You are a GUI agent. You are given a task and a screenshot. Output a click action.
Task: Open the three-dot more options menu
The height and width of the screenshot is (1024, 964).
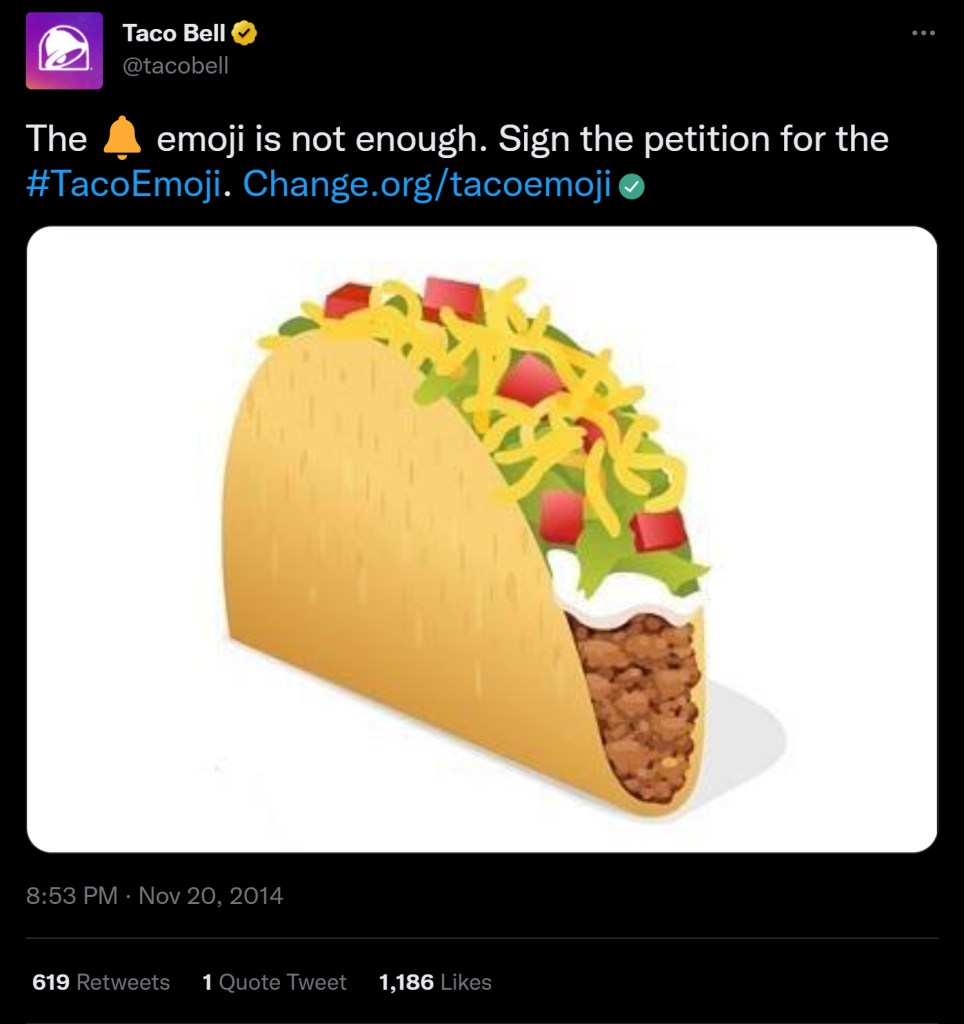[922, 34]
